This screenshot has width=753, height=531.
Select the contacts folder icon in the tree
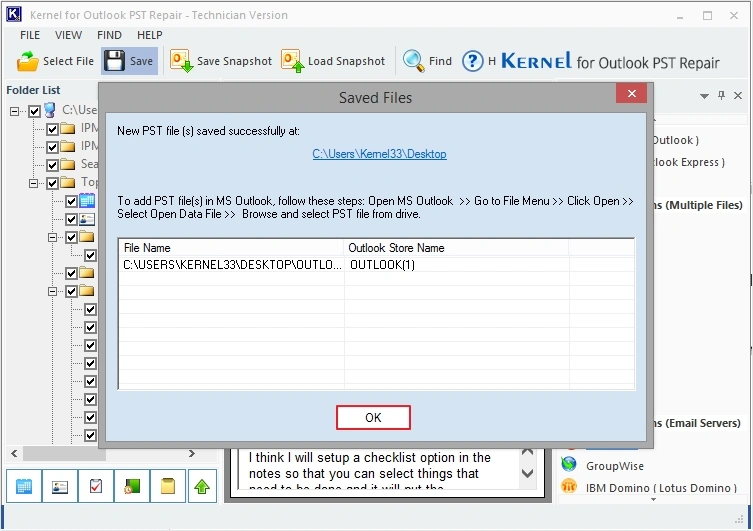tap(87, 219)
